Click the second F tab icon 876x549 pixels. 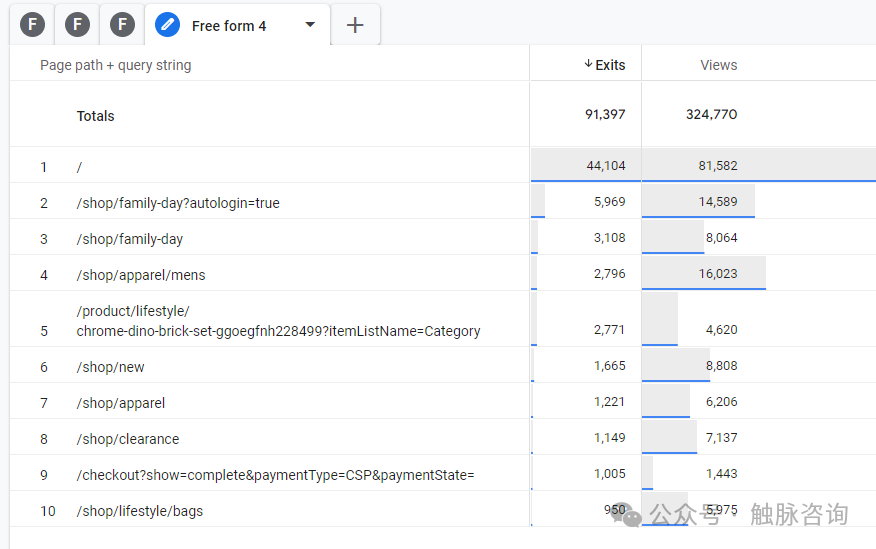pyautogui.click(x=78, y=25)
